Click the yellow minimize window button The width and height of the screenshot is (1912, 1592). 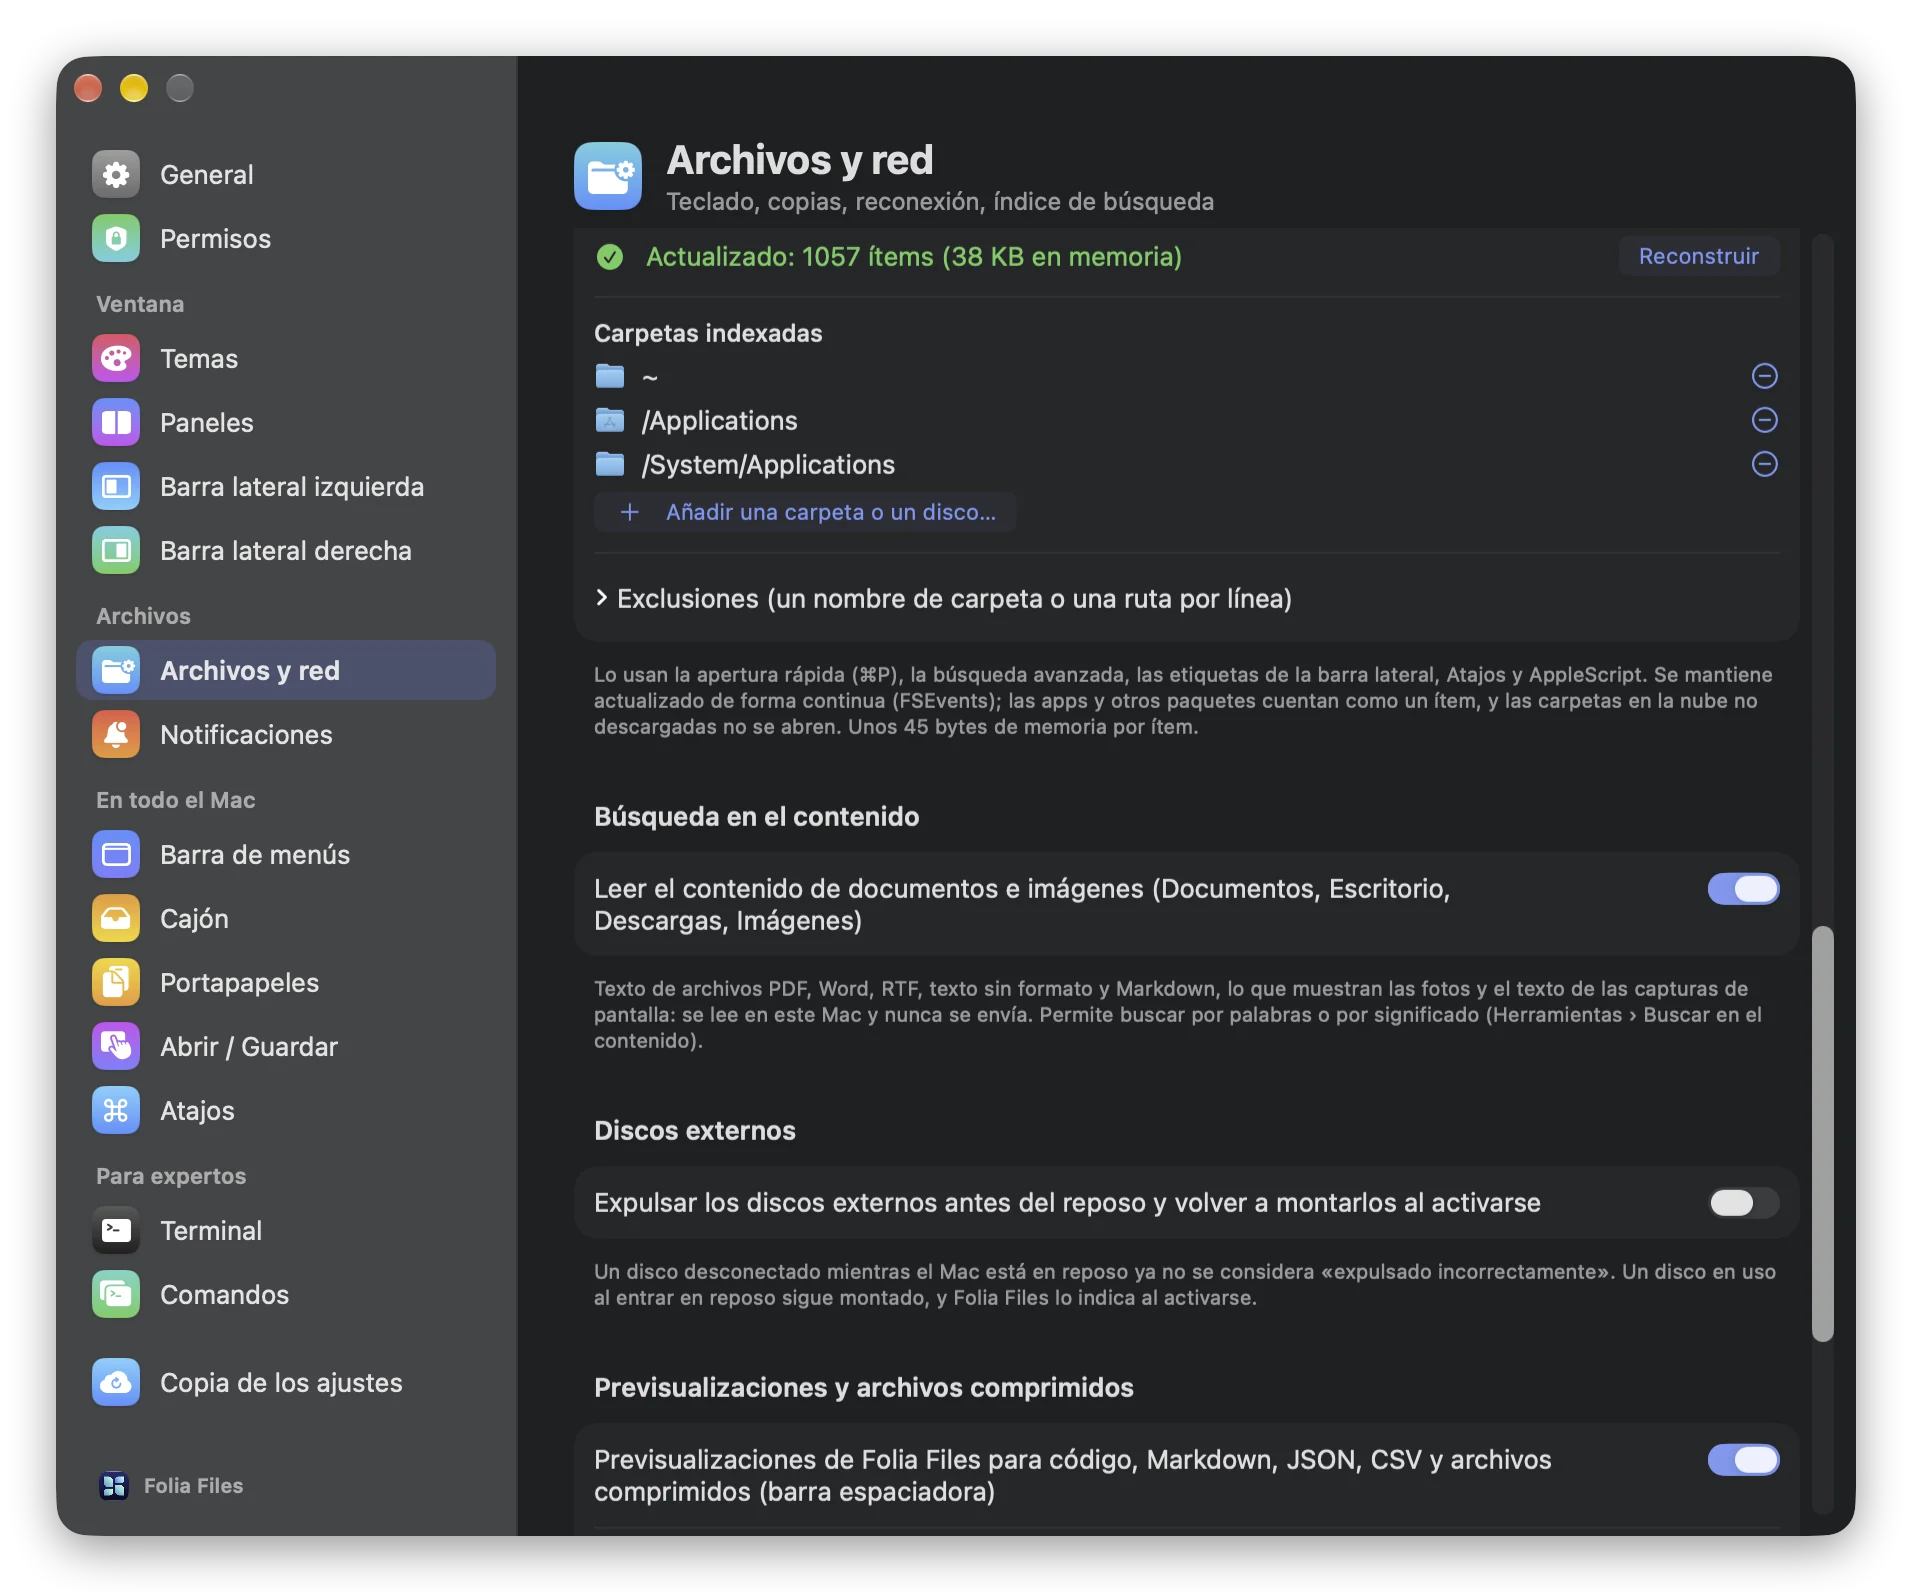tap(134, 89)
